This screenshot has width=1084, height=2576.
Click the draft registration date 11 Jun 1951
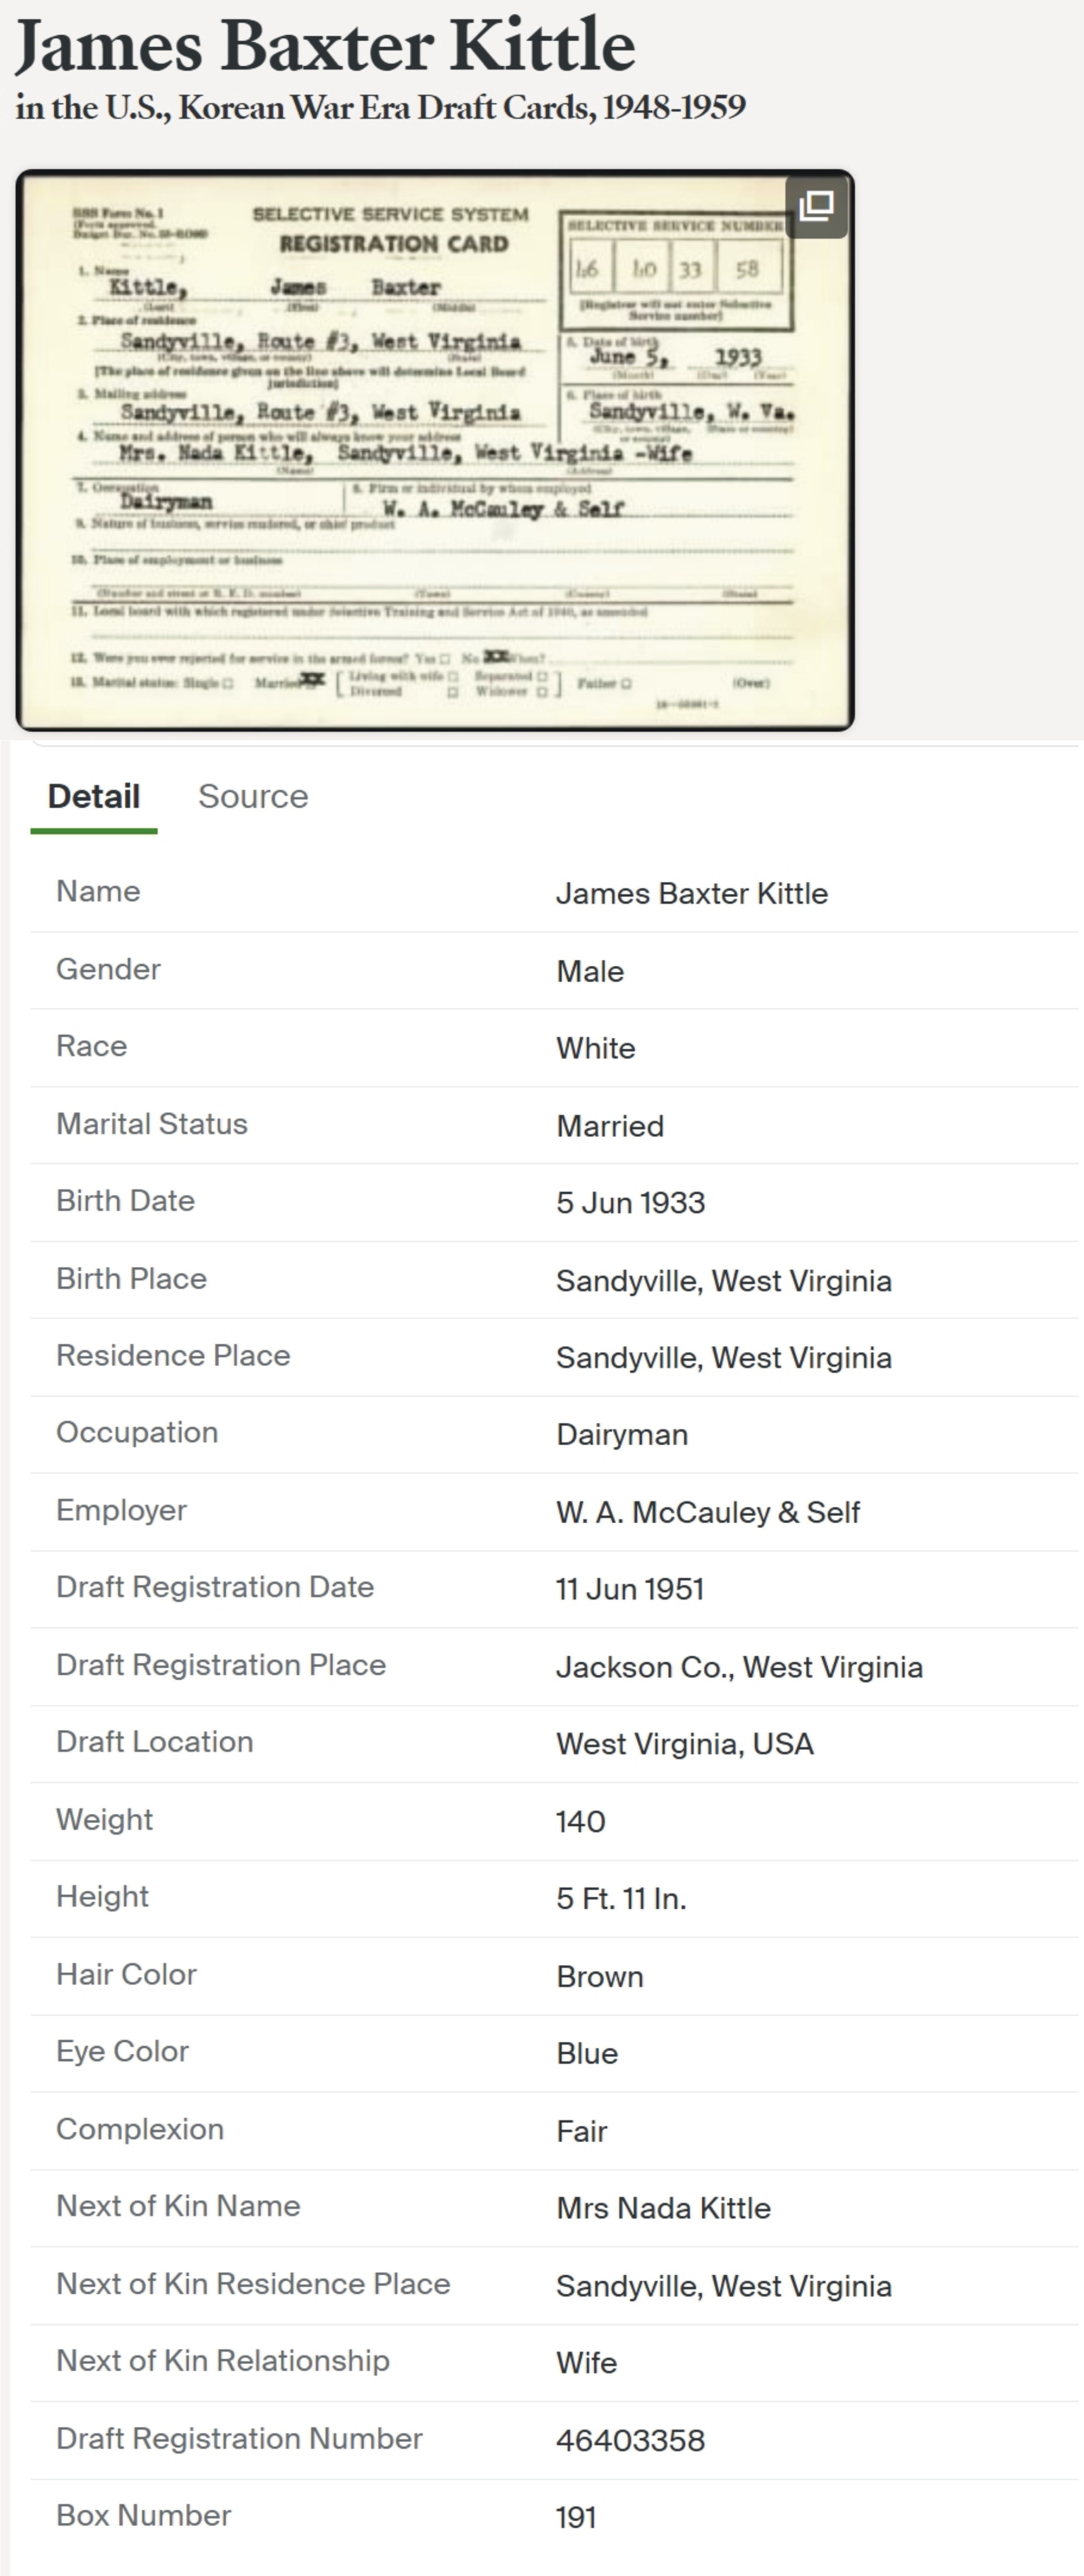point(630,1589)
